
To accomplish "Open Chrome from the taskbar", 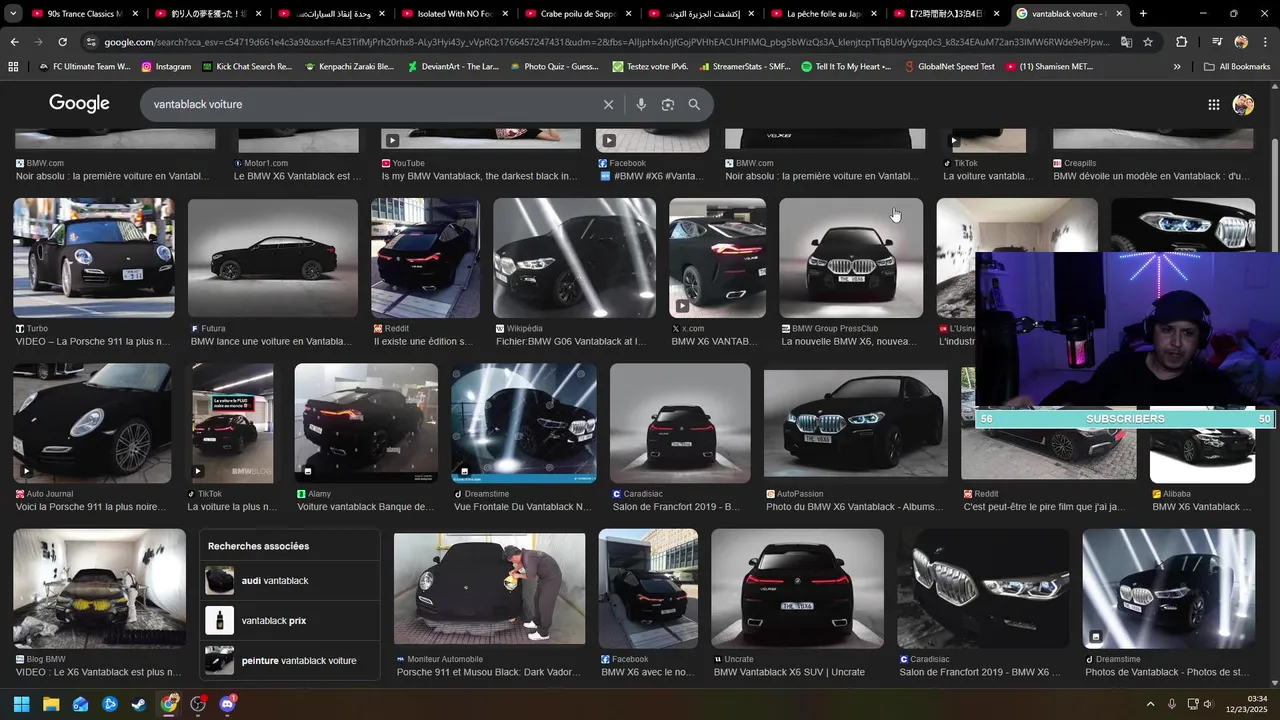I will point(168,704).
